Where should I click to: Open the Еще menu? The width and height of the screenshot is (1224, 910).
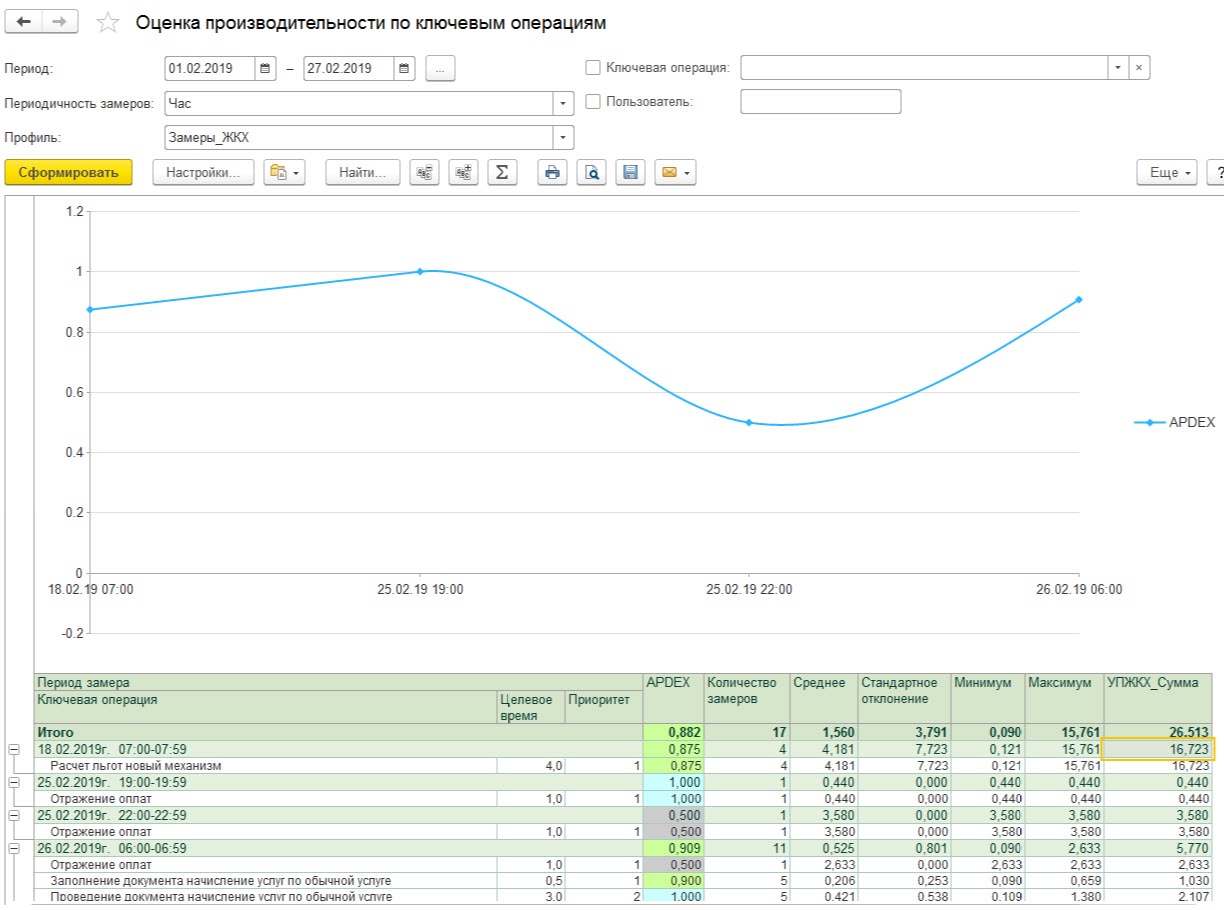click(x=1166, y=173)
